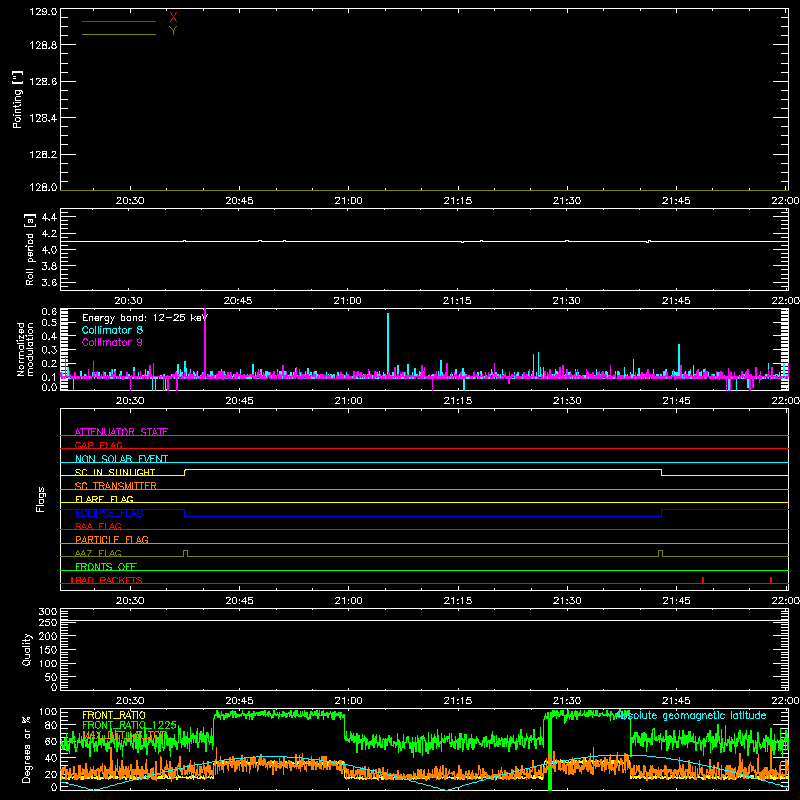Click the 20:45 time label under Roll period panel
The image size is (800, 800).
(x=238, y=301)
